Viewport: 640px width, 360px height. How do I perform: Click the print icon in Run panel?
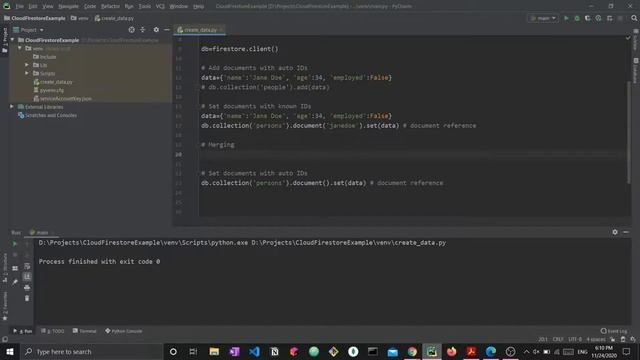(27, 287)
